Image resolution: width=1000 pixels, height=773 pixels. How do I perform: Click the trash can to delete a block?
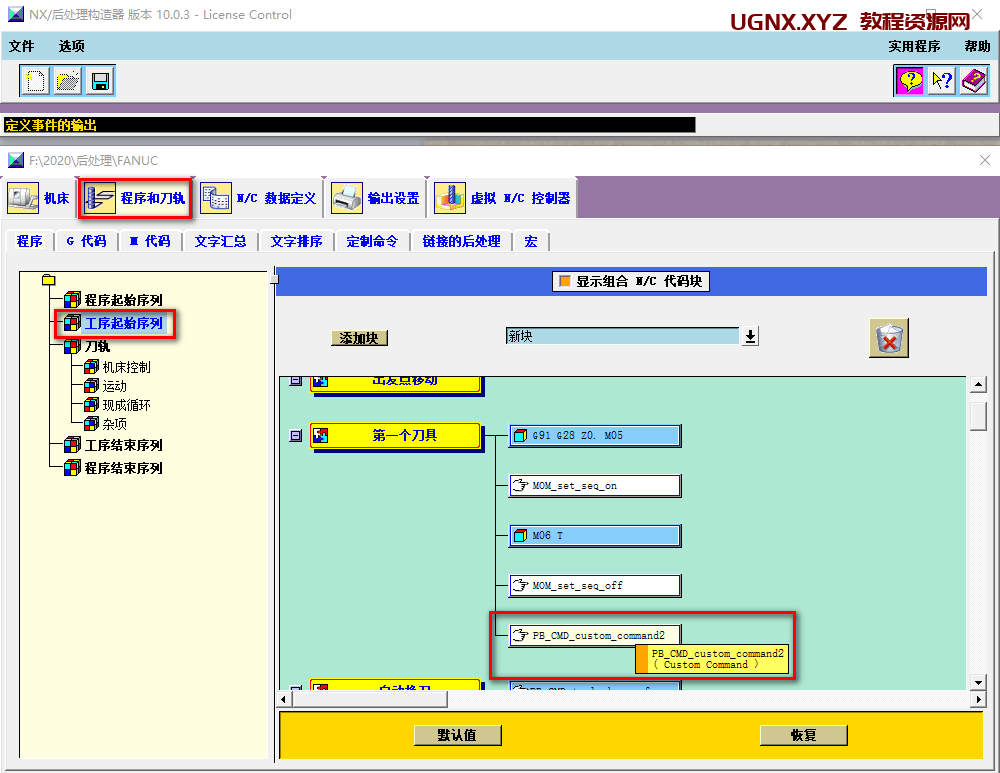888,338
